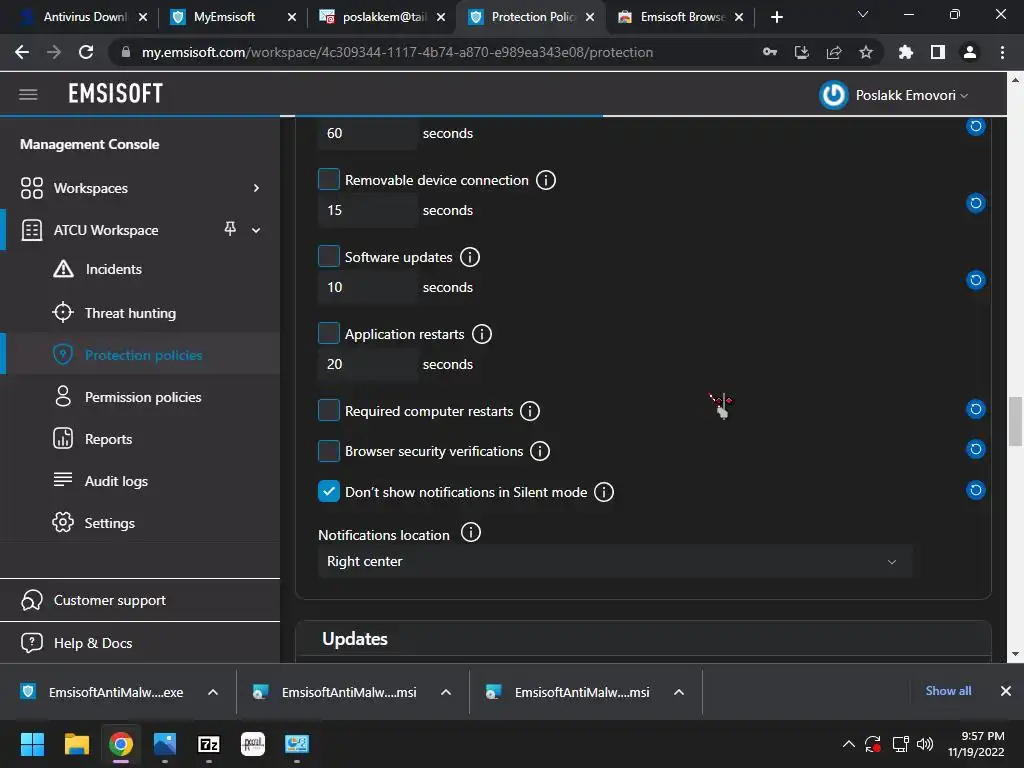Reset the Removable device connection setting
Image resolution: width=1024 pixels, height=768 pixels.
pos(976,203)
